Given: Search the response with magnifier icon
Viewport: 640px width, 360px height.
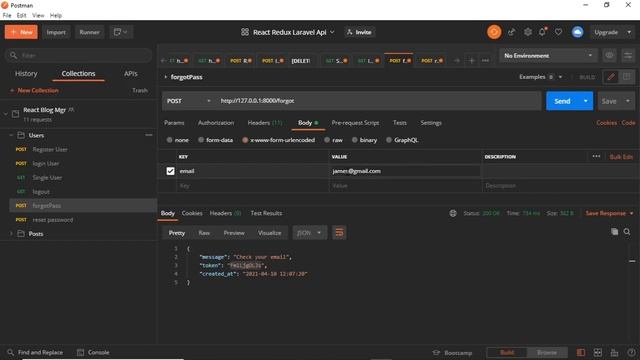Looking at the screenshot, I should pos(627,232).
